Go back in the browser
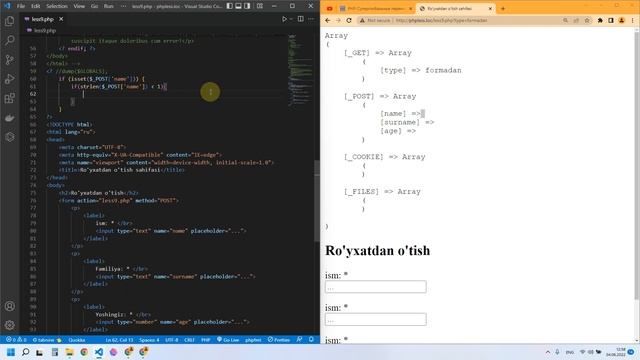Image resolution: width=640 pixels, height=360 pixels. [328, 20]
